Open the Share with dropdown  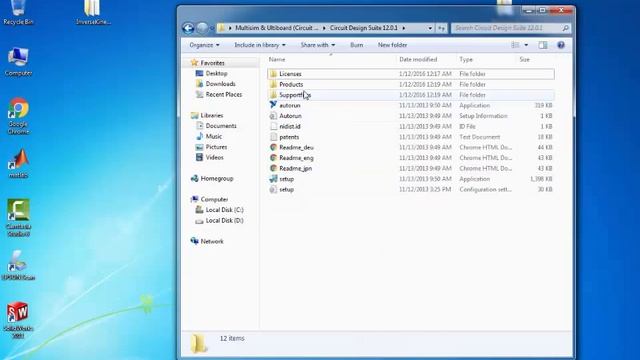318,45
